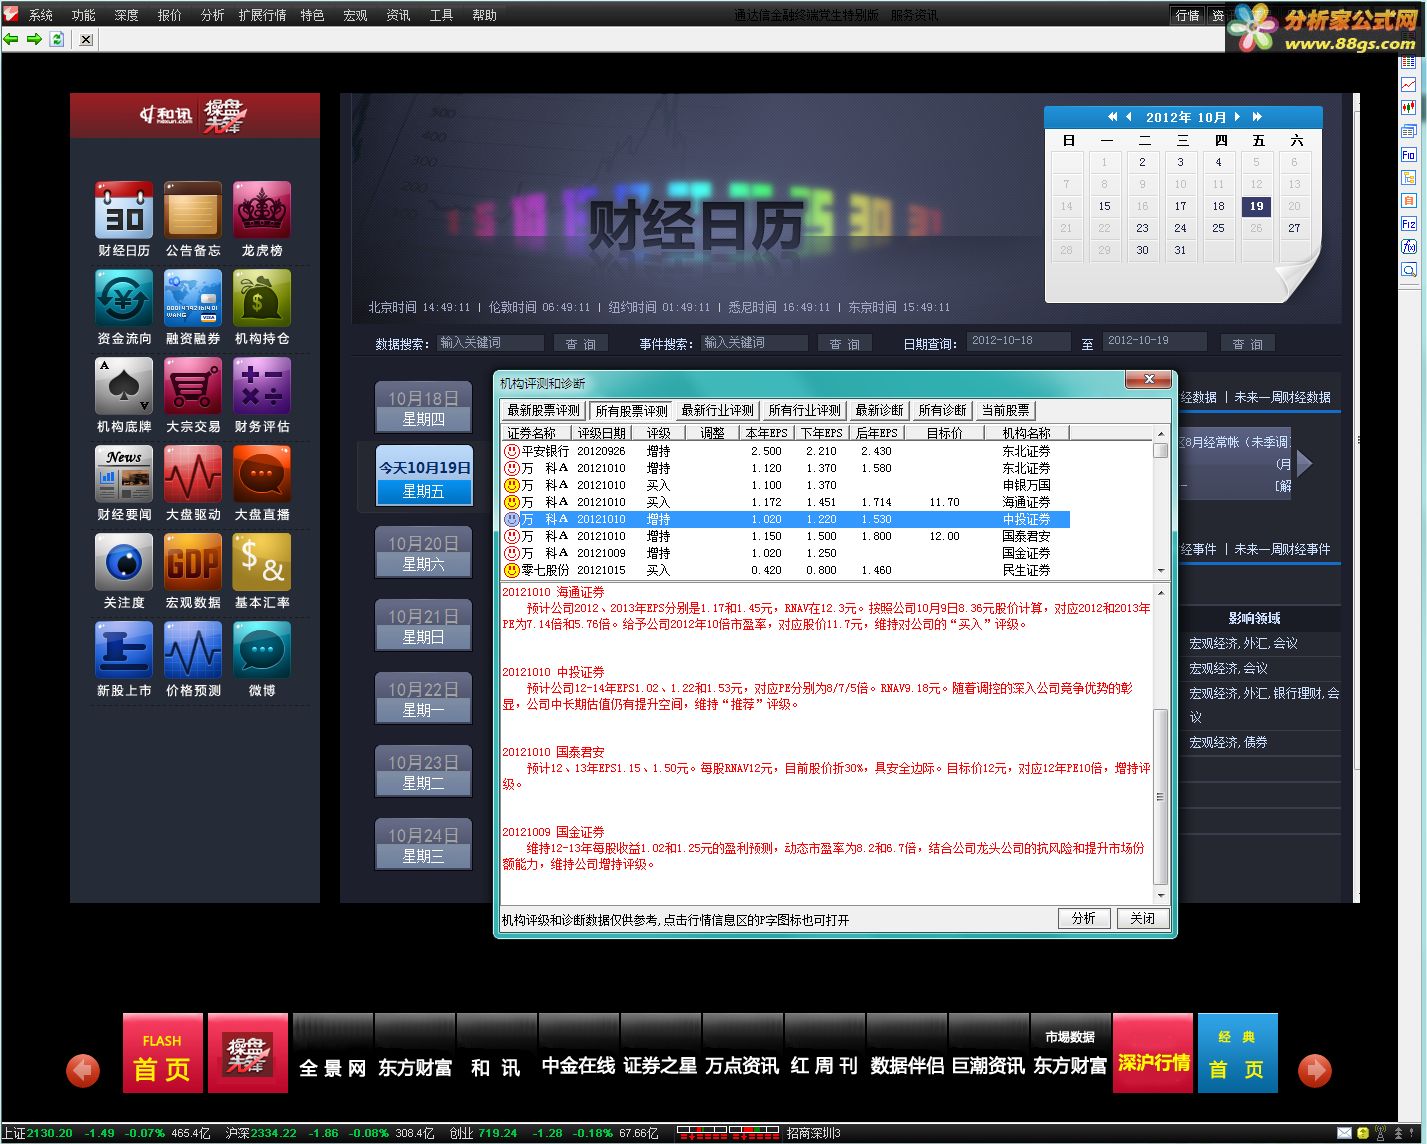Open the 深沪行情 red button
1427x1144 pixels.
coord(1153,1053)
